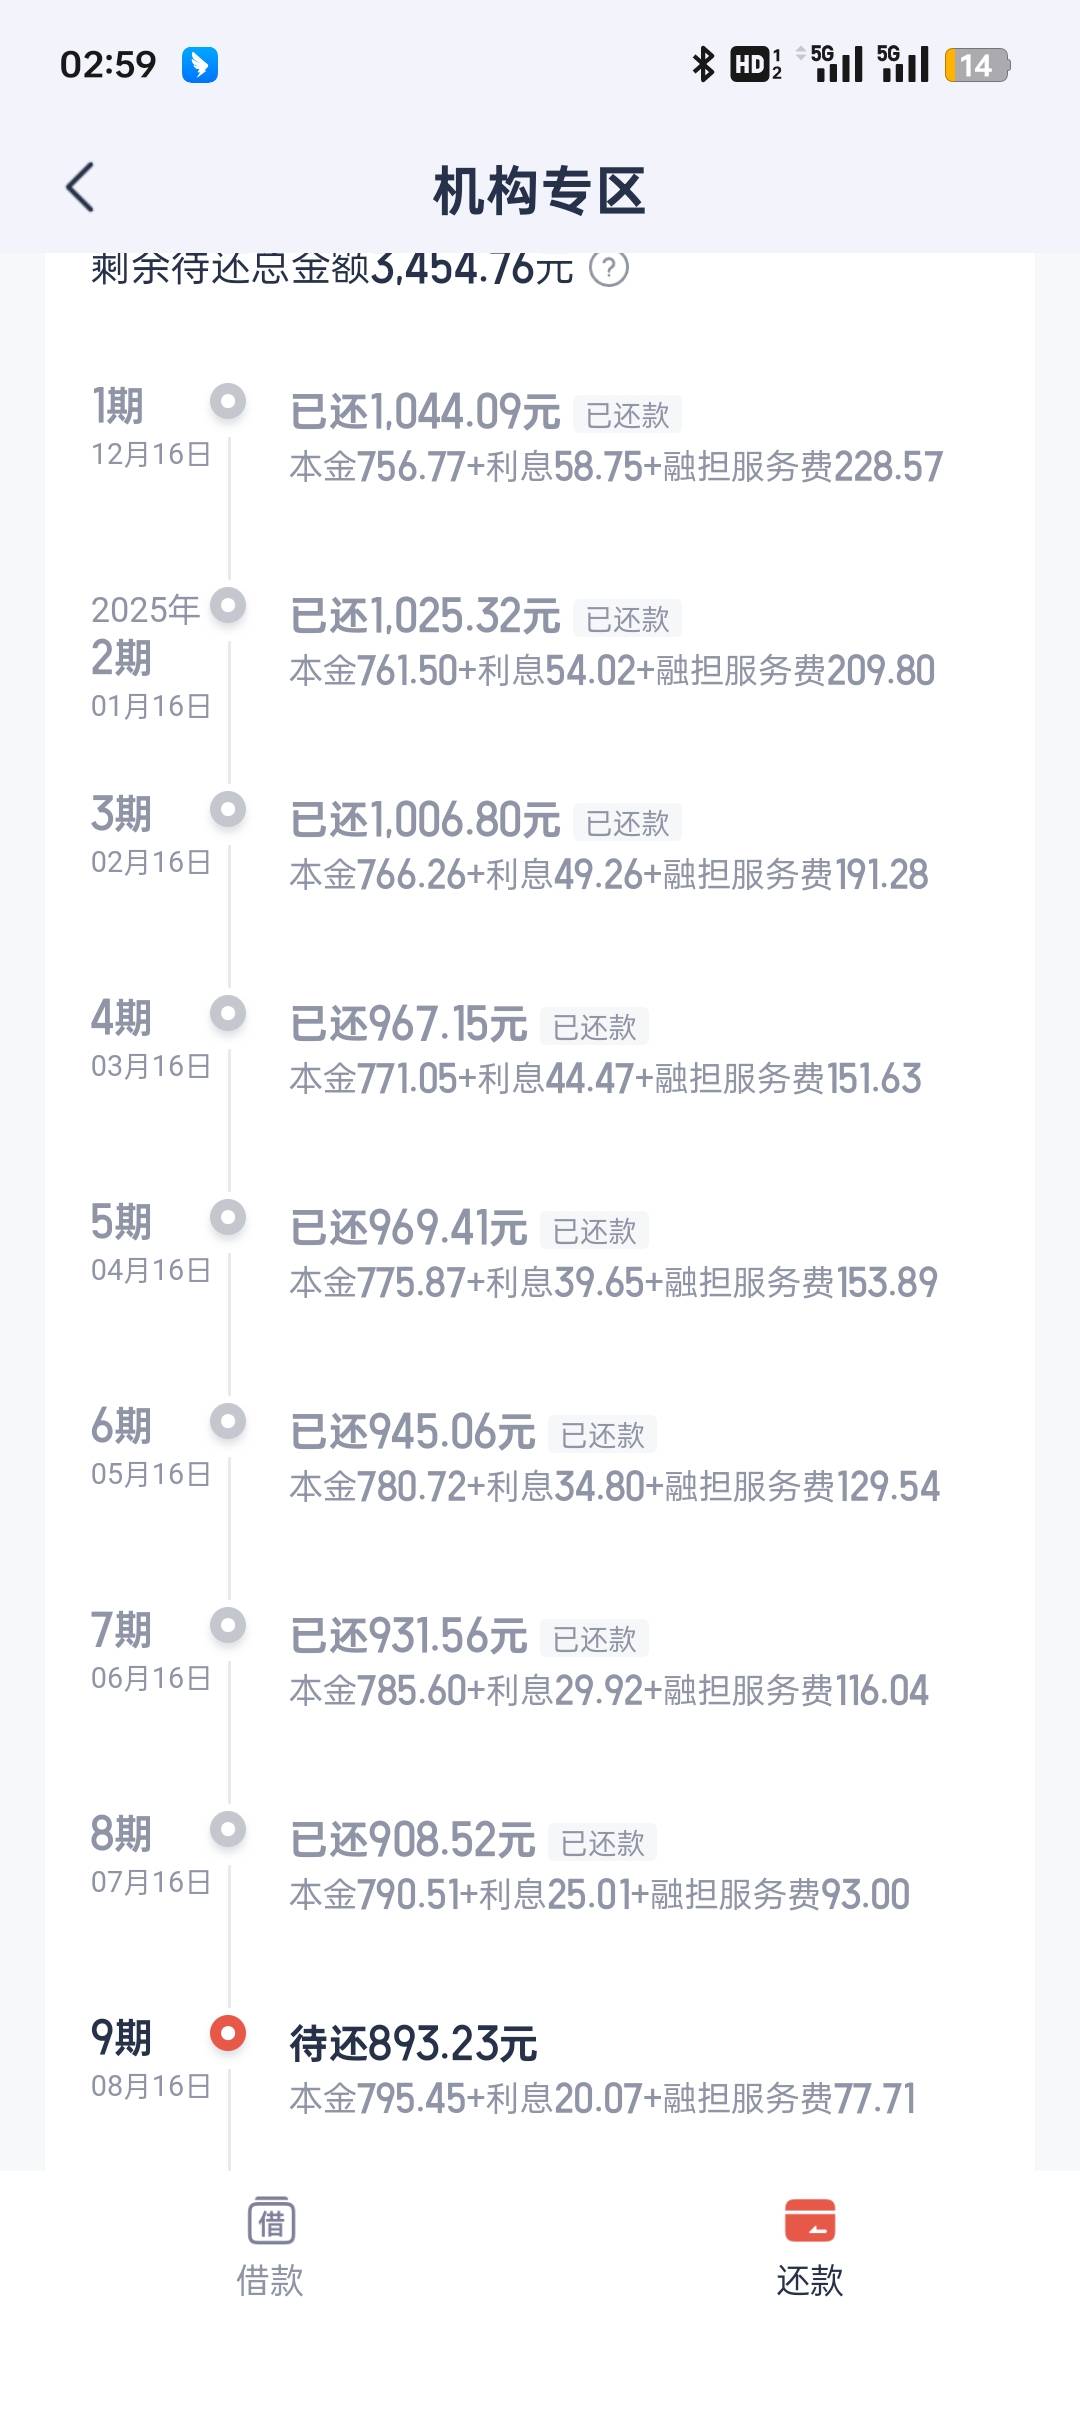1080x2414 pixels.
Task: Tap the 借款 borrow tab icon
Action: (271, 2221)
